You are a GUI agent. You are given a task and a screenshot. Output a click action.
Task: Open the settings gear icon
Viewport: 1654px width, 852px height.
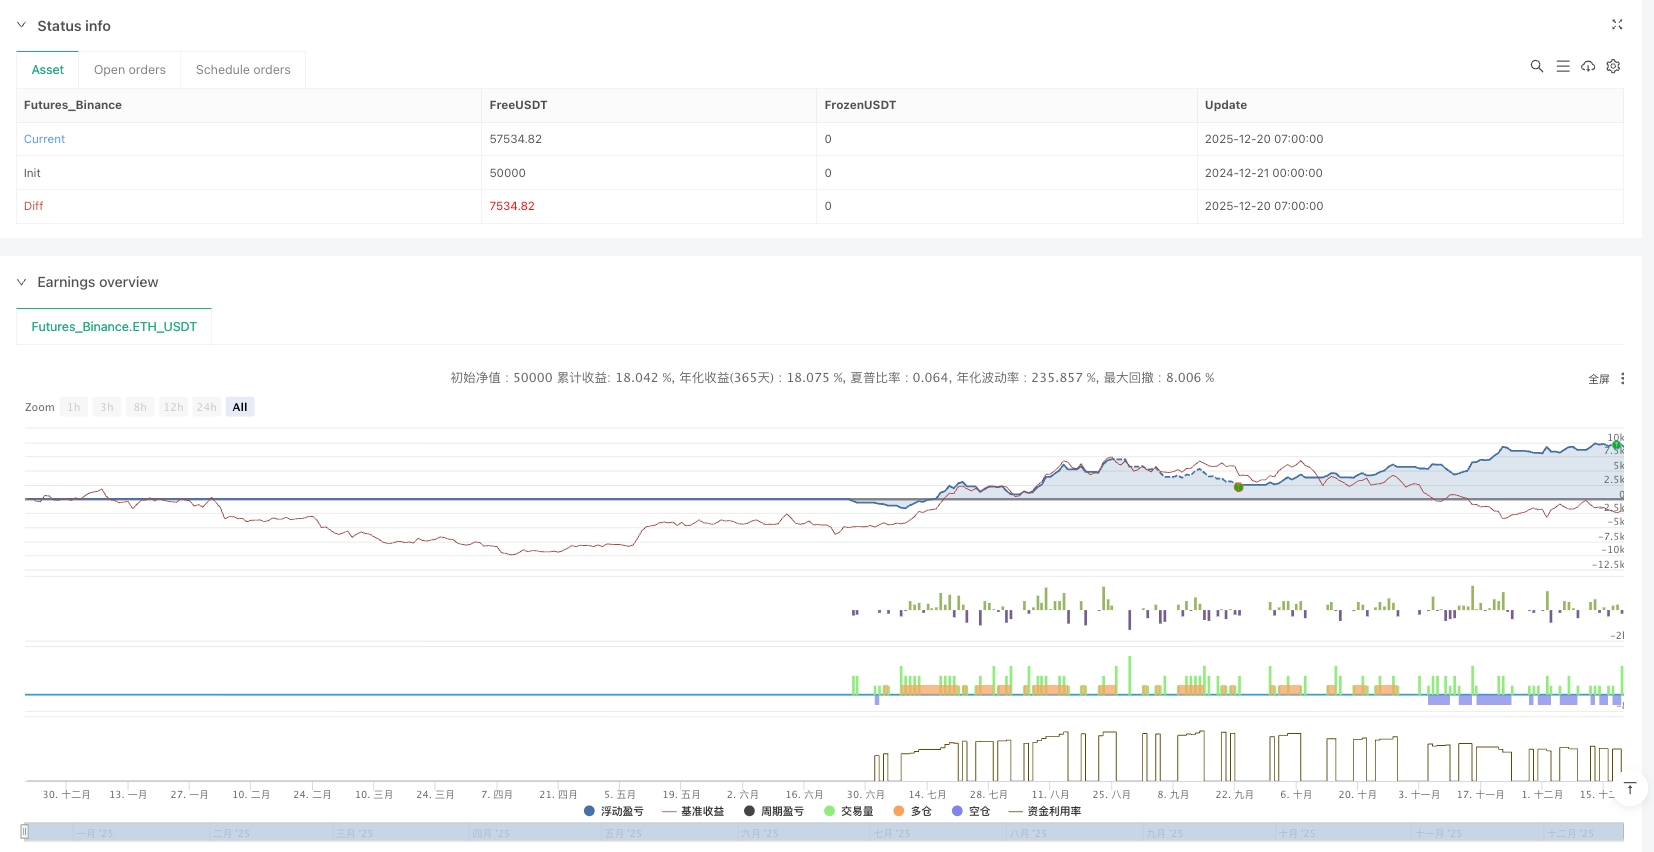click(x=1613, y=66)
